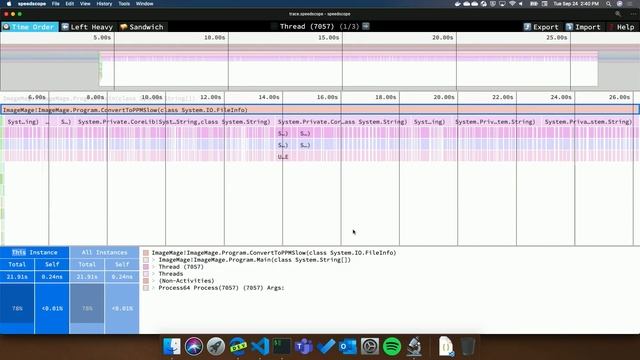Click Thread (7057) color swatch

[x=146, y=267]
